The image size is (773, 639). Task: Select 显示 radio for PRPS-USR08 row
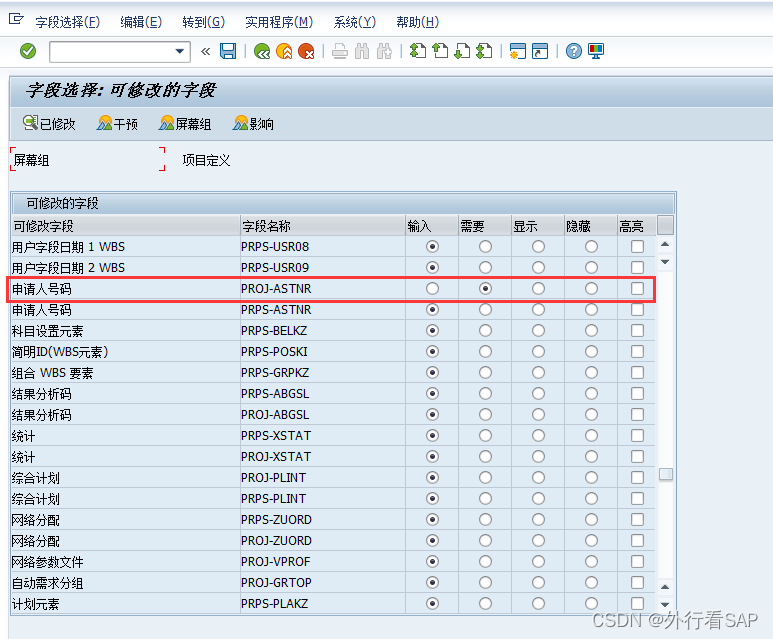point(538,247)
